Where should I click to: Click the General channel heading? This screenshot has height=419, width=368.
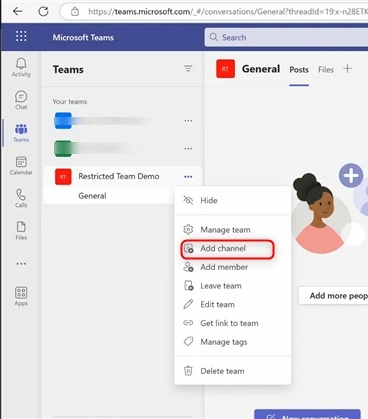click(261, 69)
